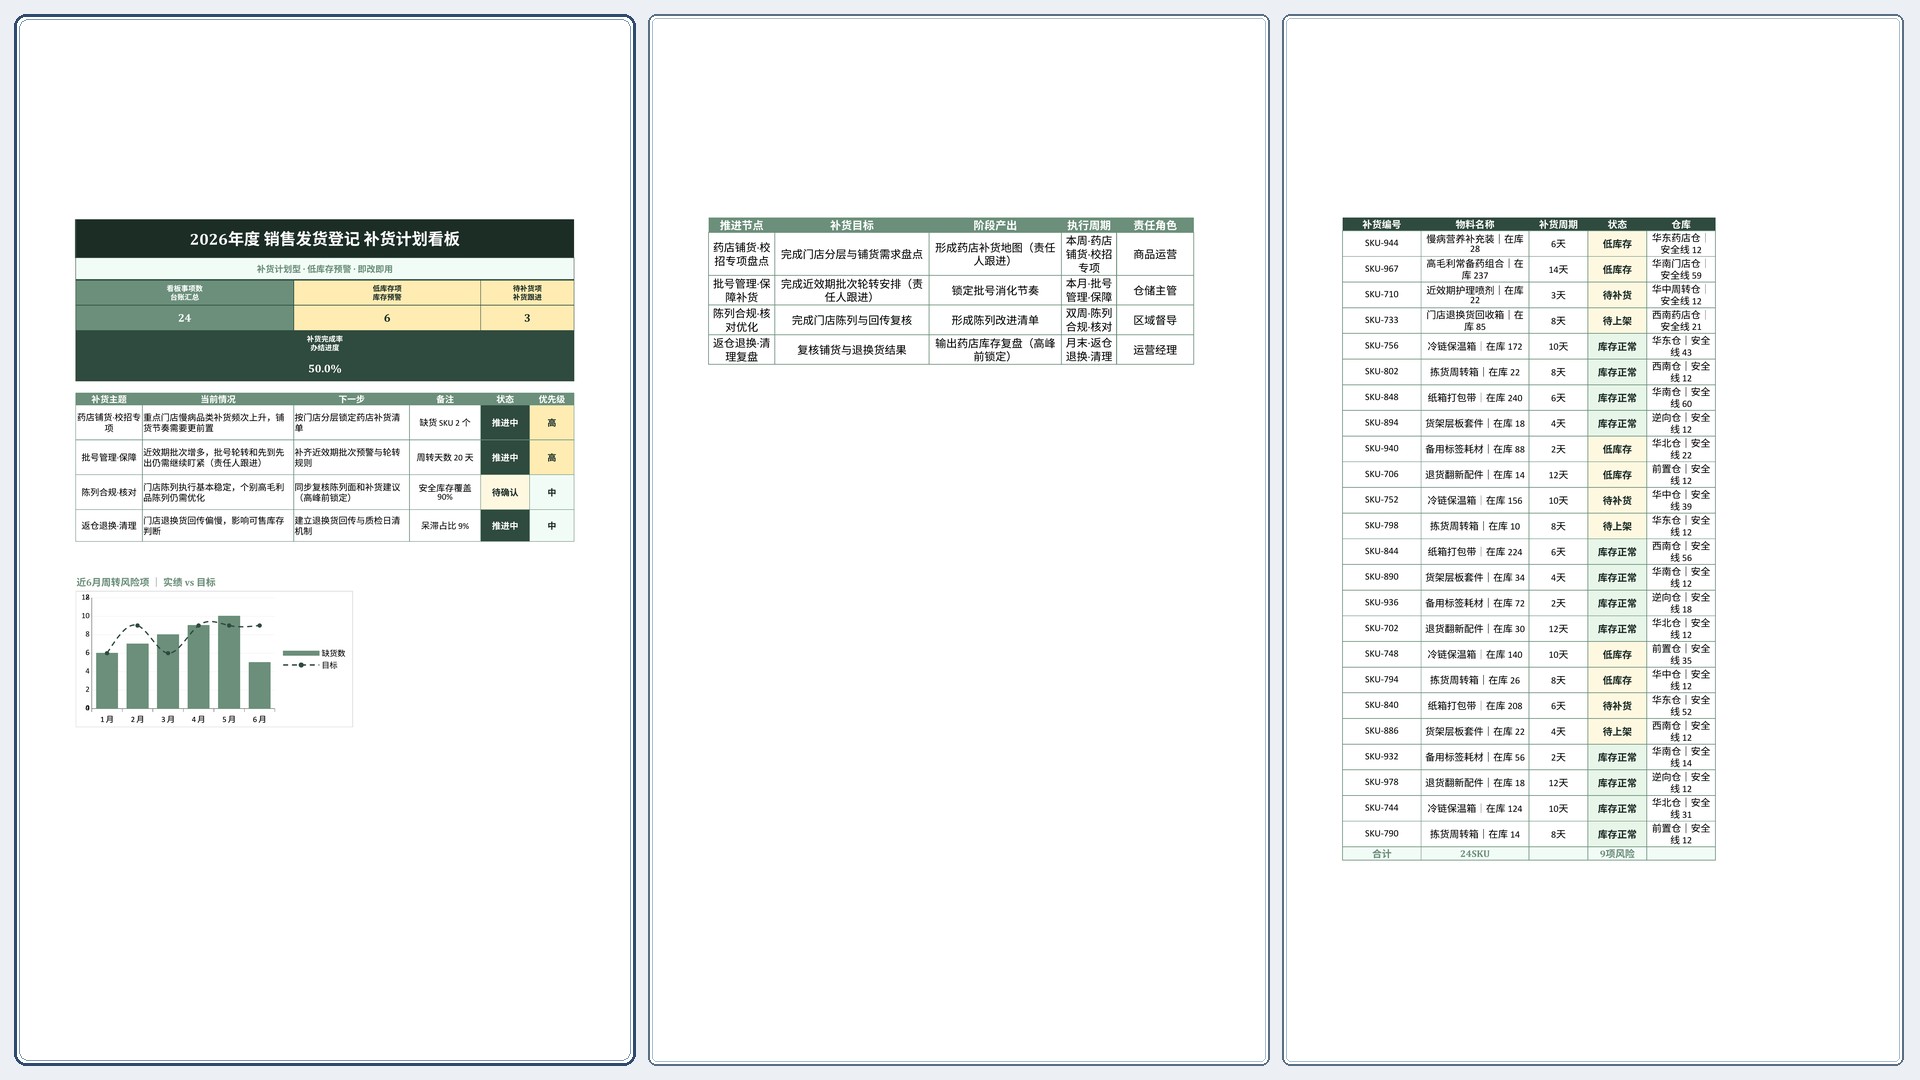Click the 高 priority in 批号管理·保障 row
The image size is (1920, 1080).
(552, 457)
